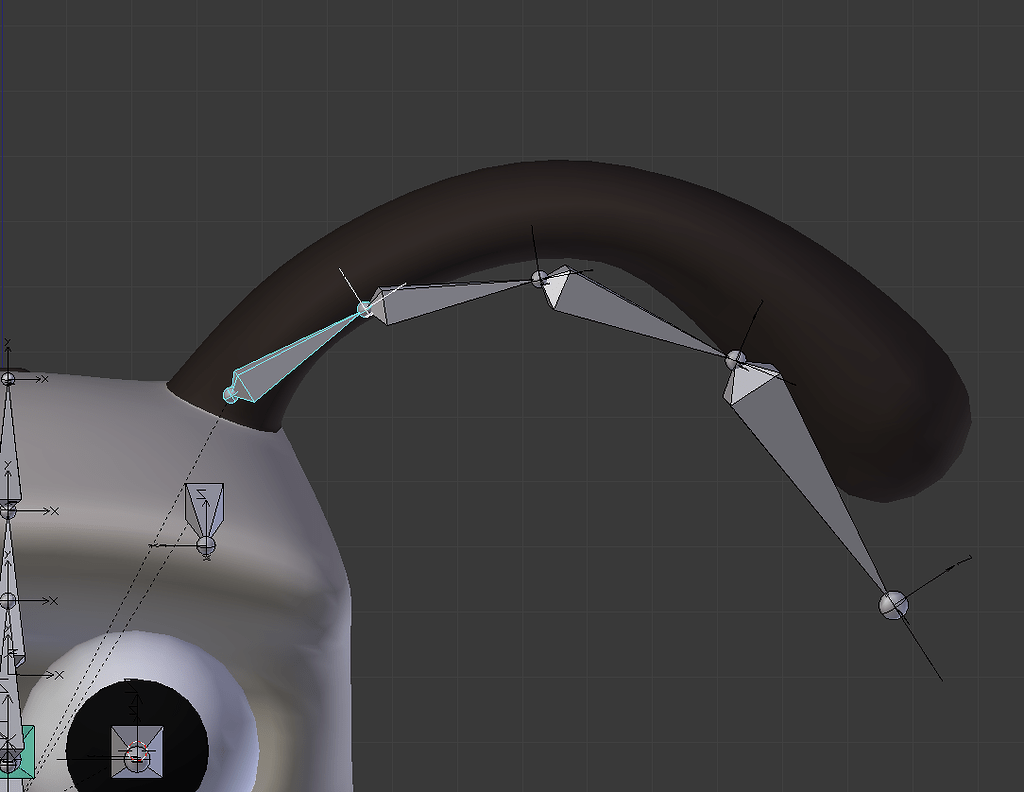Screen dimensions: 1024x792
Task: Click the tip joint sphere ending the horn chain
Action: tap(893, 605)
